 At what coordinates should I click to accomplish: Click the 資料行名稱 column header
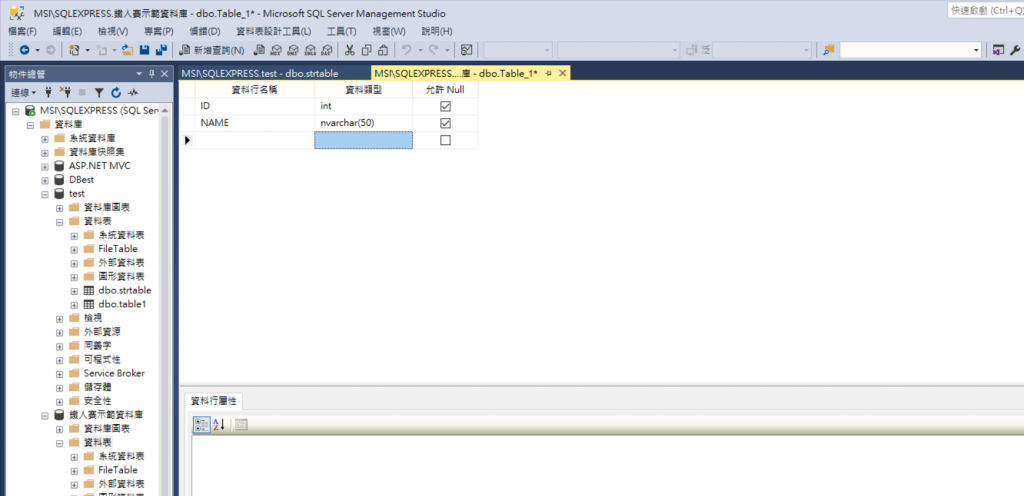click(x=255, y=89)
